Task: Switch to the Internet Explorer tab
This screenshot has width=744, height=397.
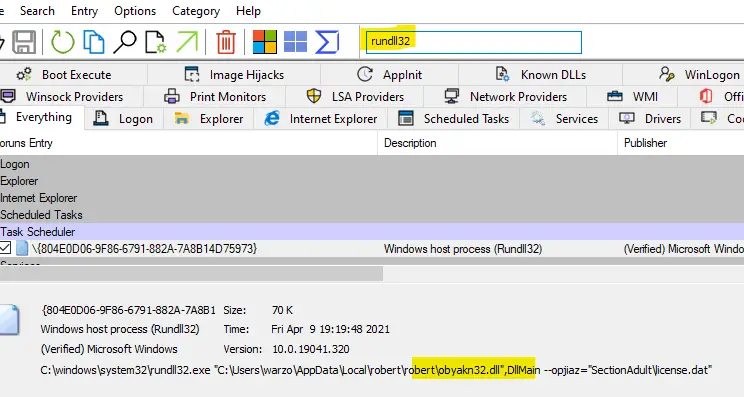Action: [x=321, y=119]
